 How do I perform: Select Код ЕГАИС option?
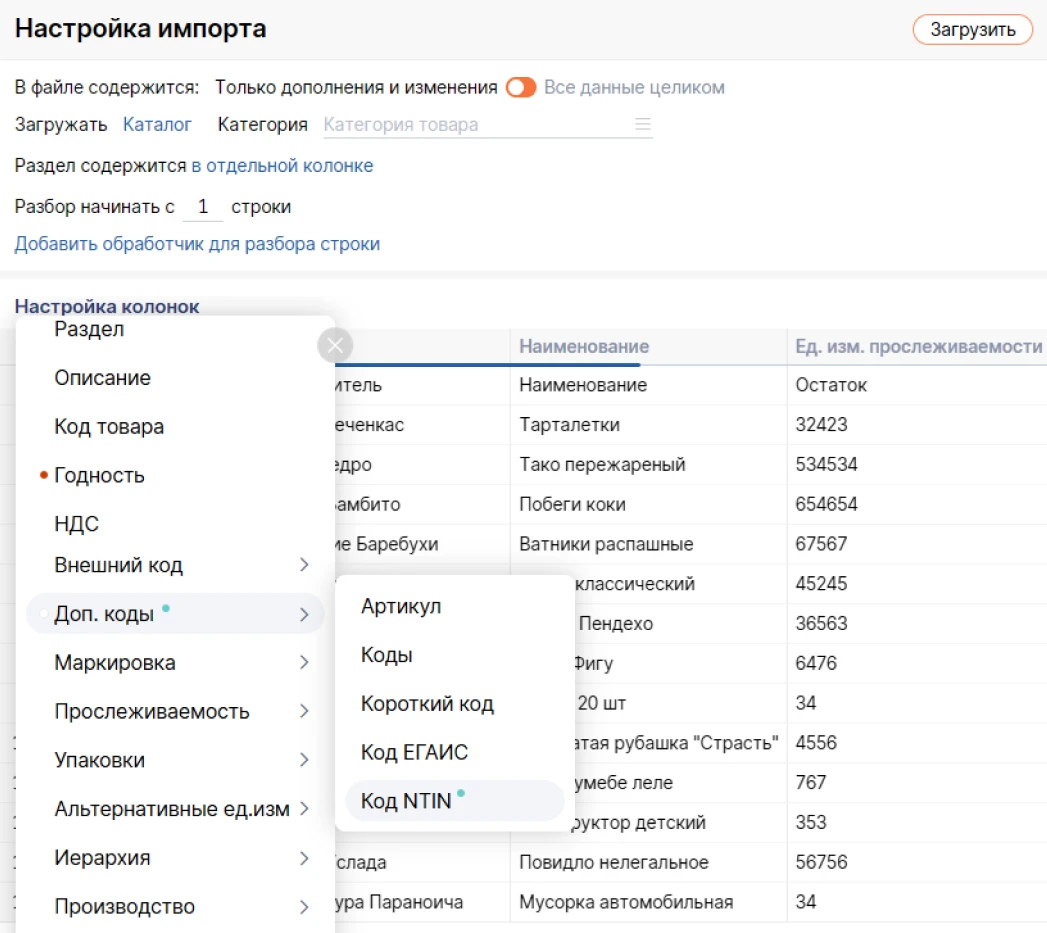tap(414, 753)
